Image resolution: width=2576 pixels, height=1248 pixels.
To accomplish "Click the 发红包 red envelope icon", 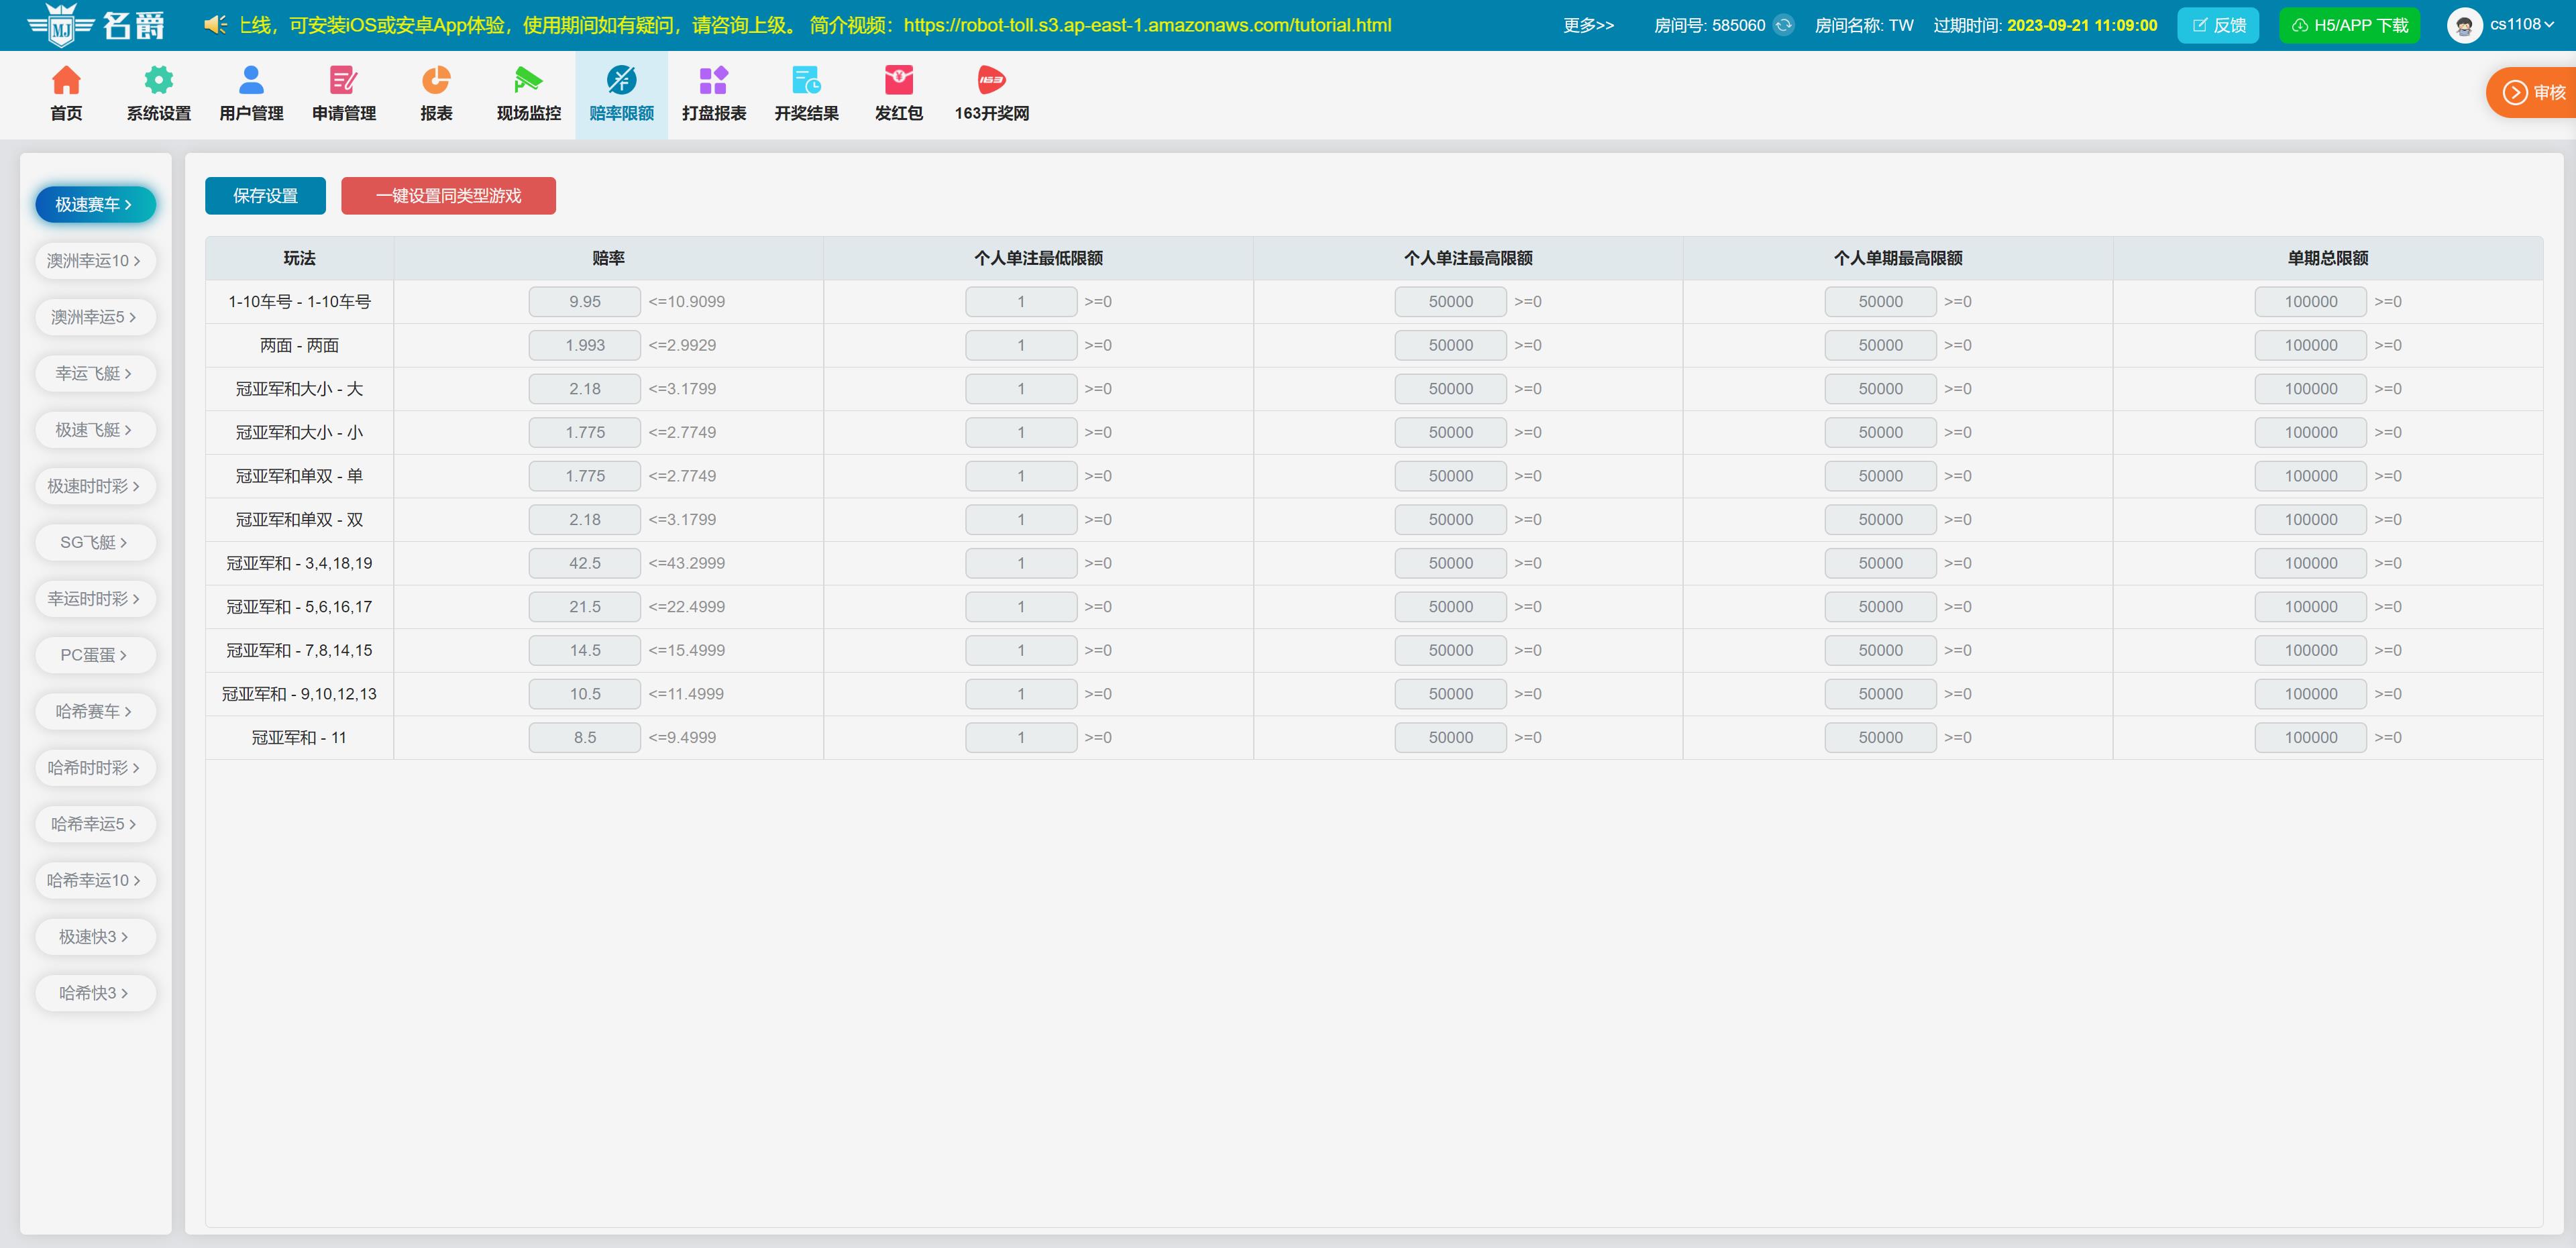I will (898, 81).
